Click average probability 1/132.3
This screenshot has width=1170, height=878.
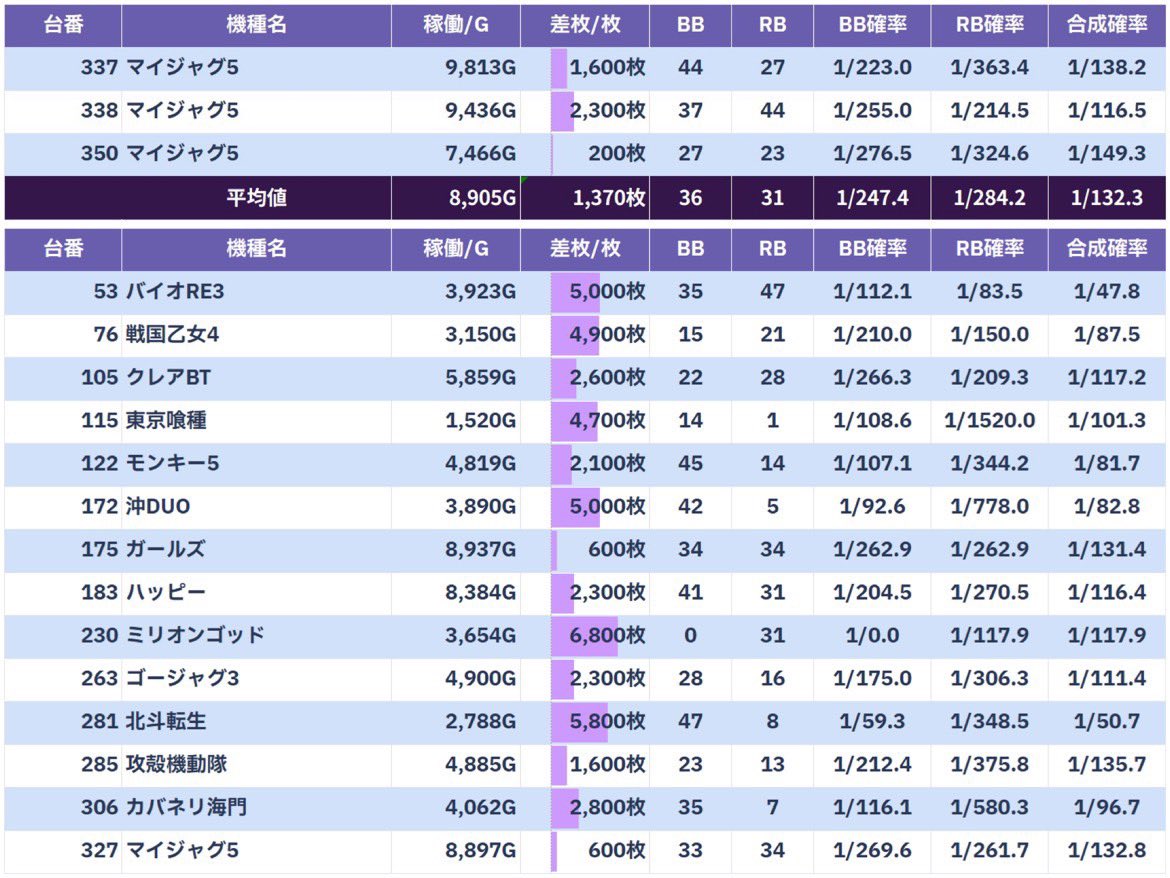click(x=1107, y=198)
